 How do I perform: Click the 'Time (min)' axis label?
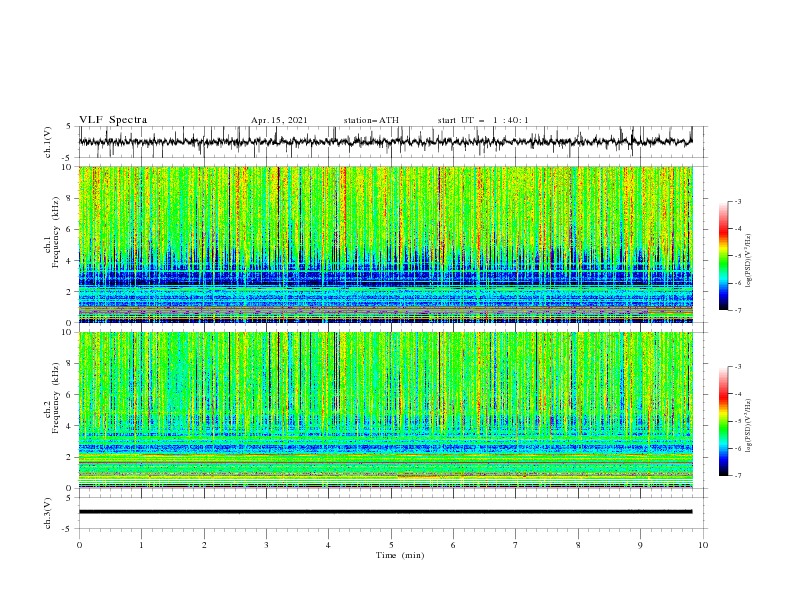[x=400, y=555]
